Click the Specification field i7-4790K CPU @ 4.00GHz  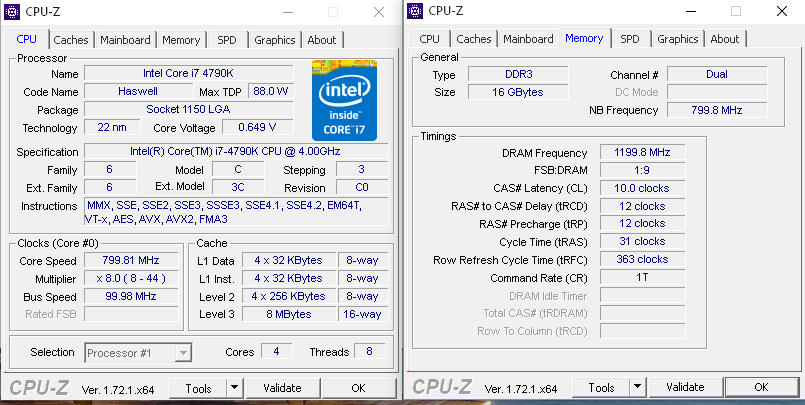click(x=236, y=151)
